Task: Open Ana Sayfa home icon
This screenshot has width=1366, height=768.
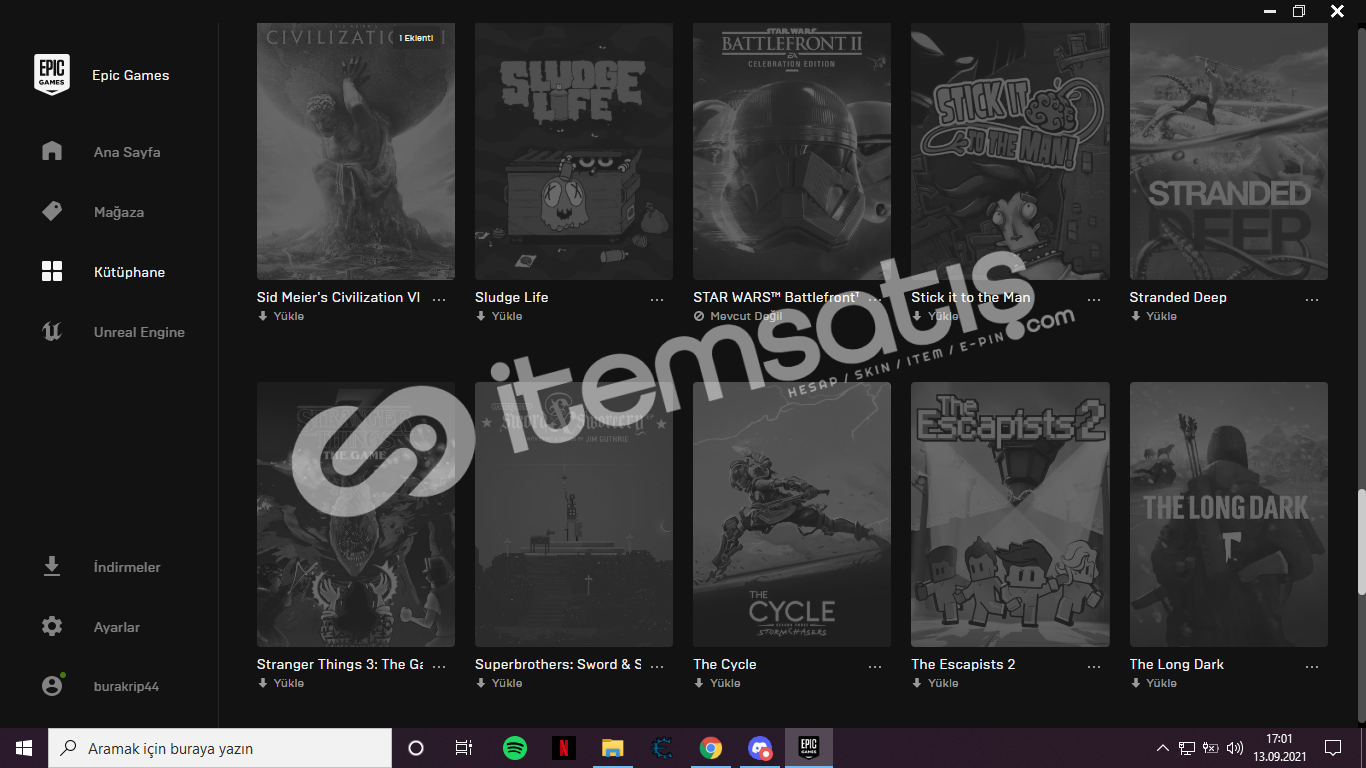Action: (52, 151)
